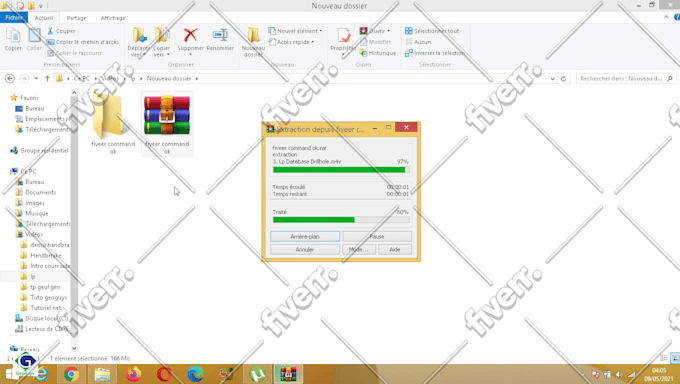Go back with the back arrow
Viewport: 680px width, 384px height.
10,79
